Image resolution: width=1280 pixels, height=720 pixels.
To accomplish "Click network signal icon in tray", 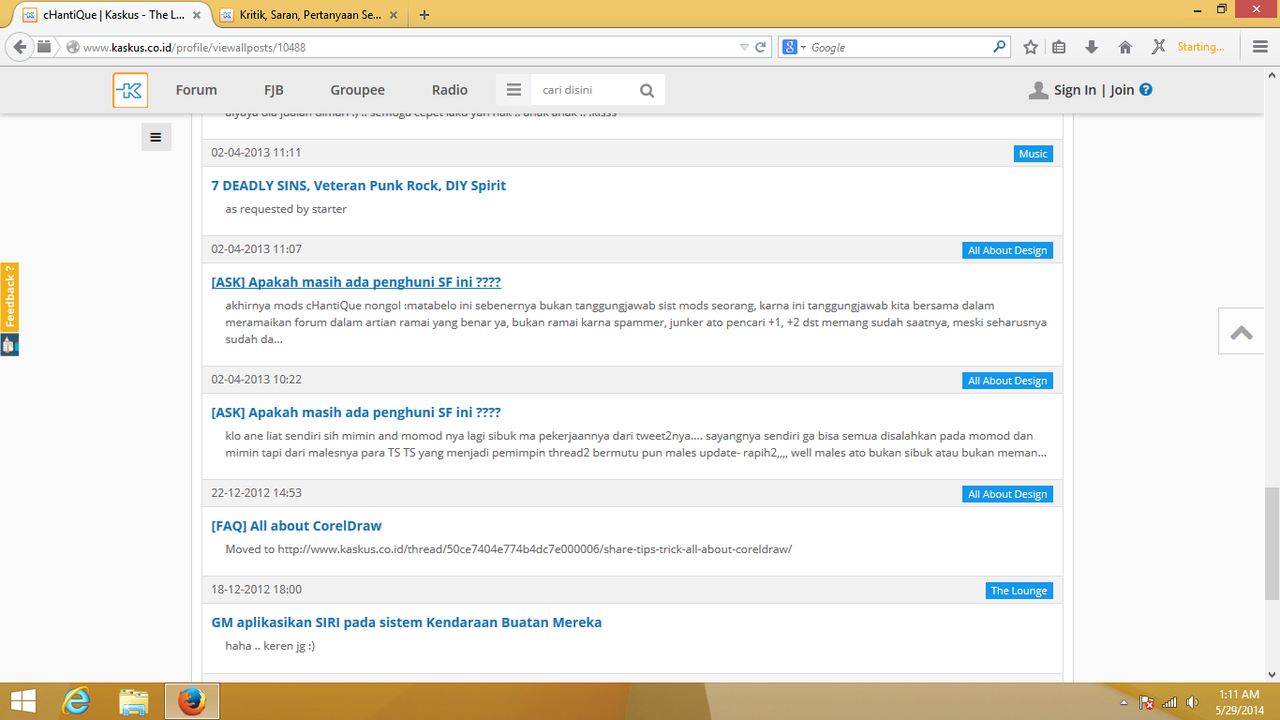I will pos(1170,702).
